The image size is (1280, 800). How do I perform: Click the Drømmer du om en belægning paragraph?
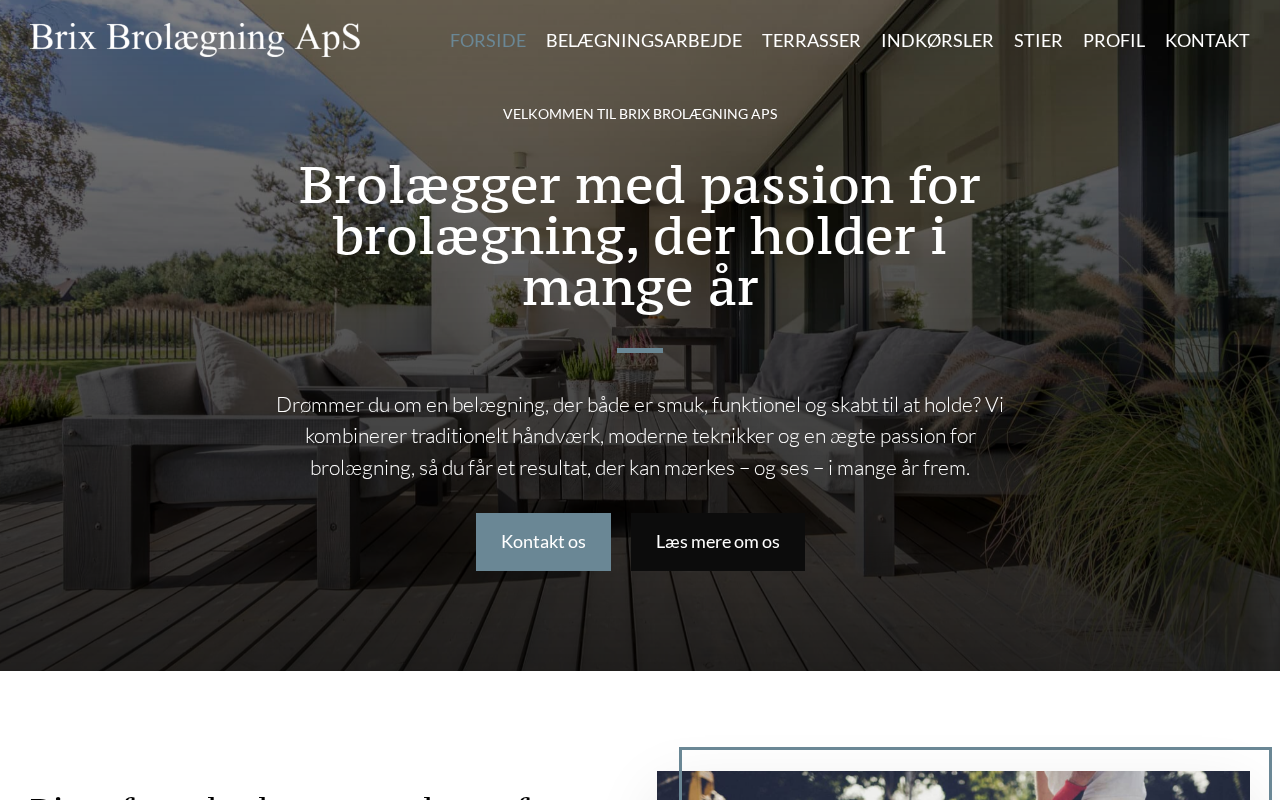(640, 436)
